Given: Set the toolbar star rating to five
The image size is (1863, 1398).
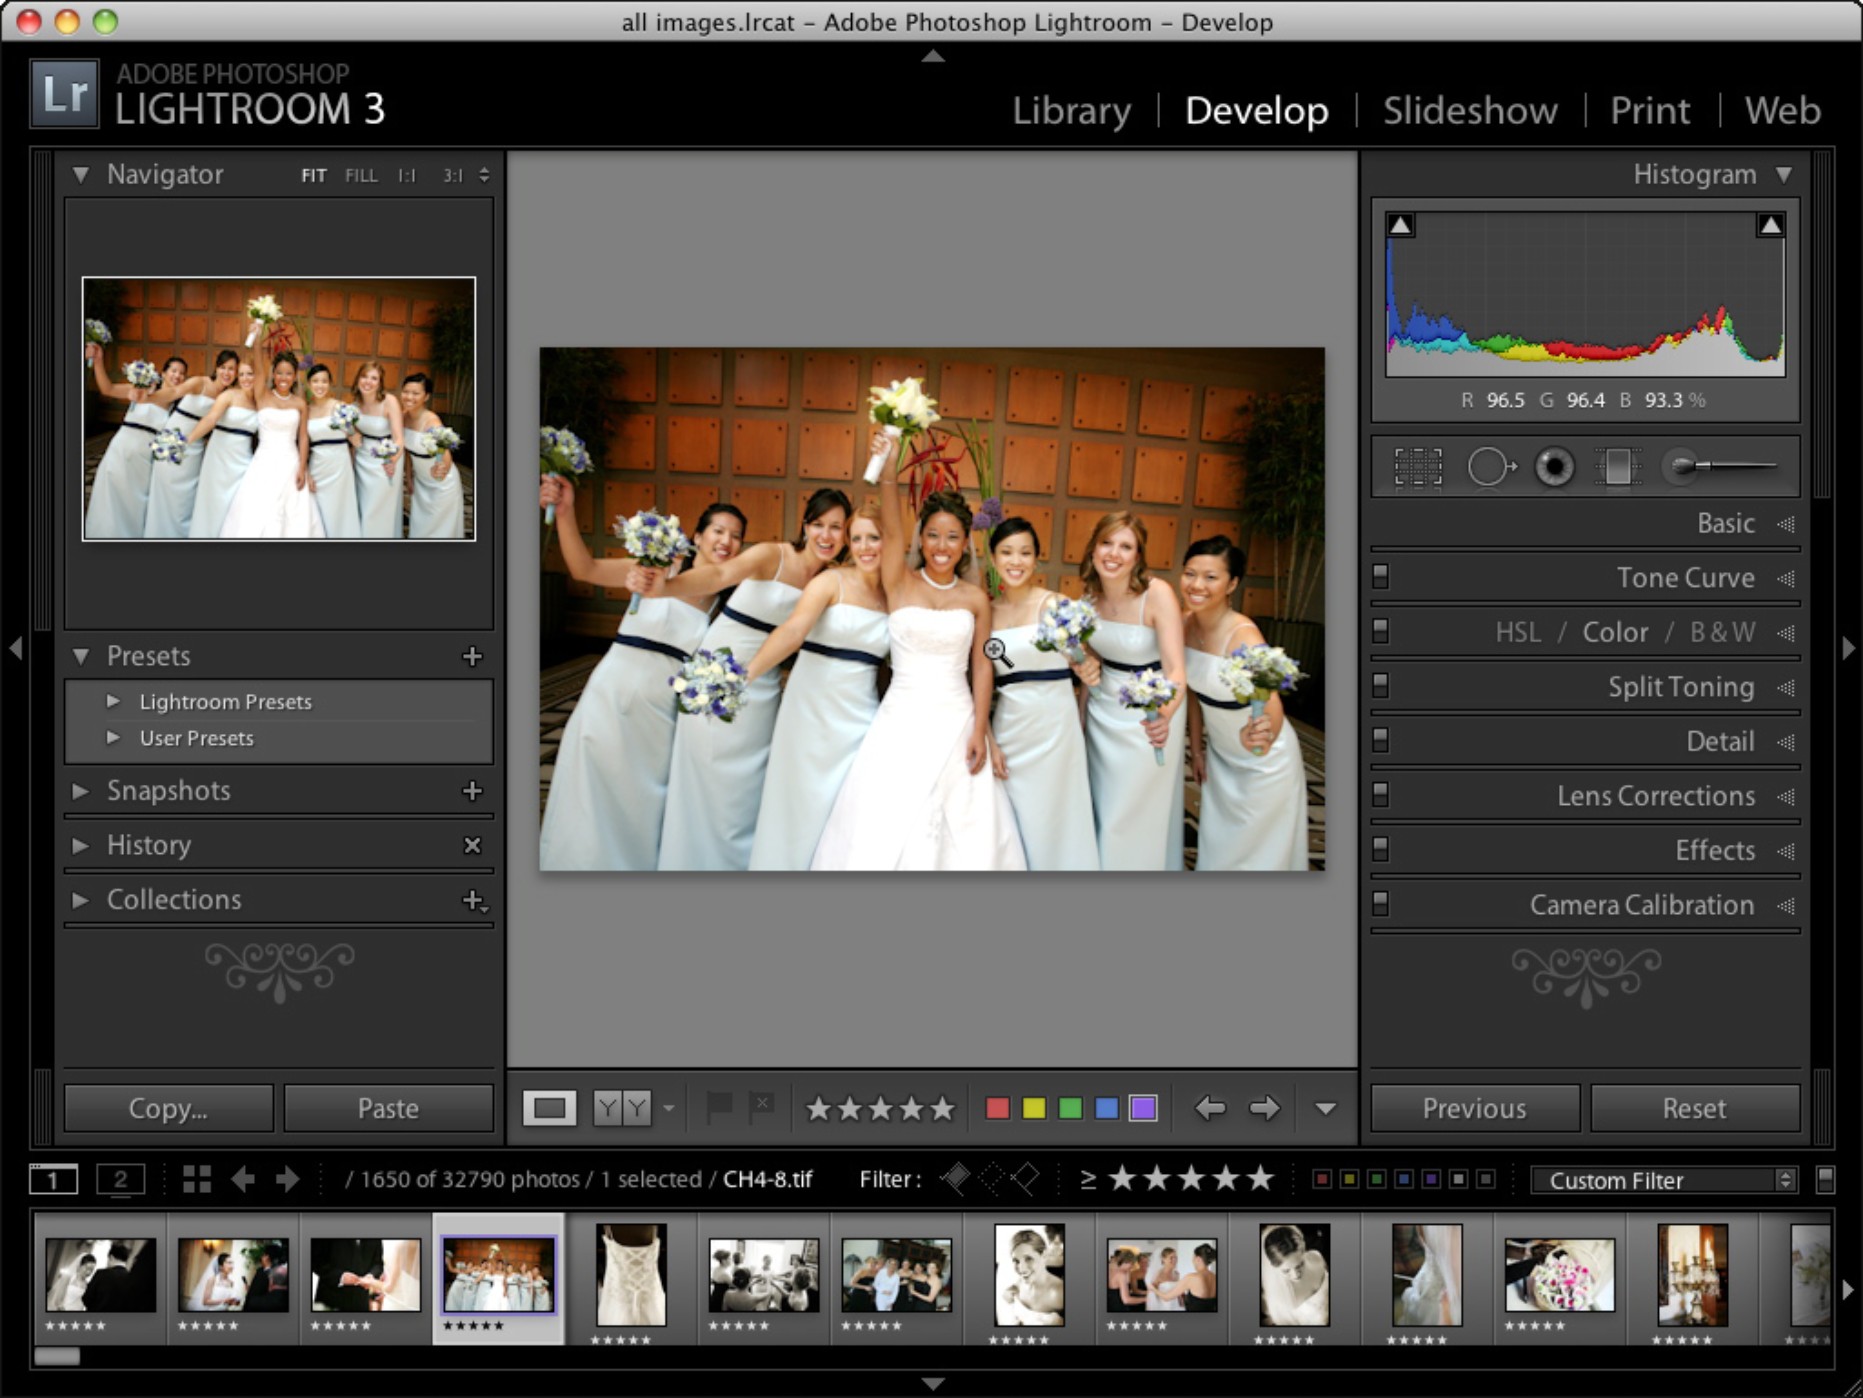Looking at the screenshot, I should [942, 1108].
